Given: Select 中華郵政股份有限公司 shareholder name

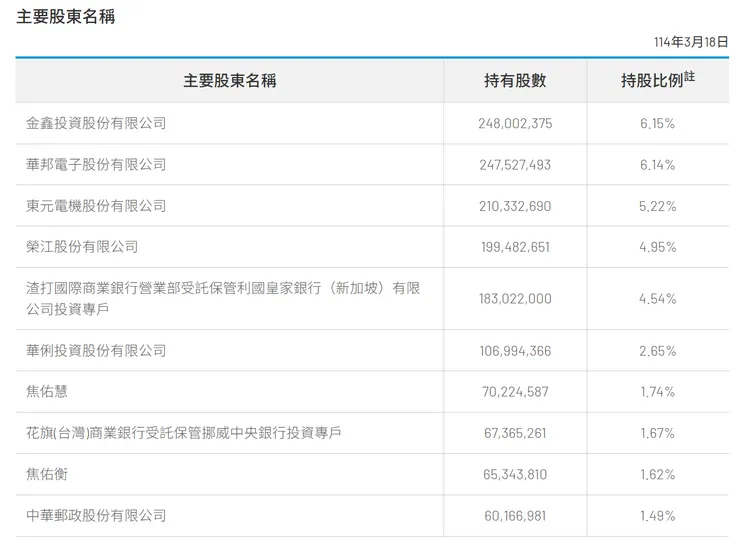Looking at the screenshot, I should 96,515.
